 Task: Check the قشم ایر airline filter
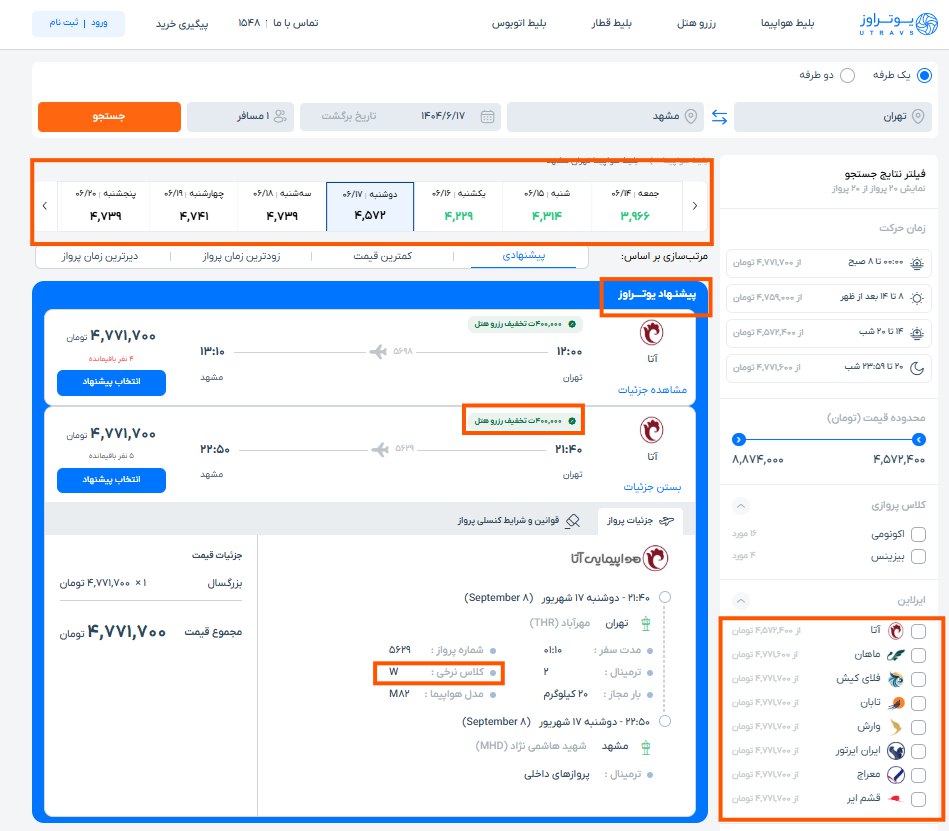tap(918, 799)
